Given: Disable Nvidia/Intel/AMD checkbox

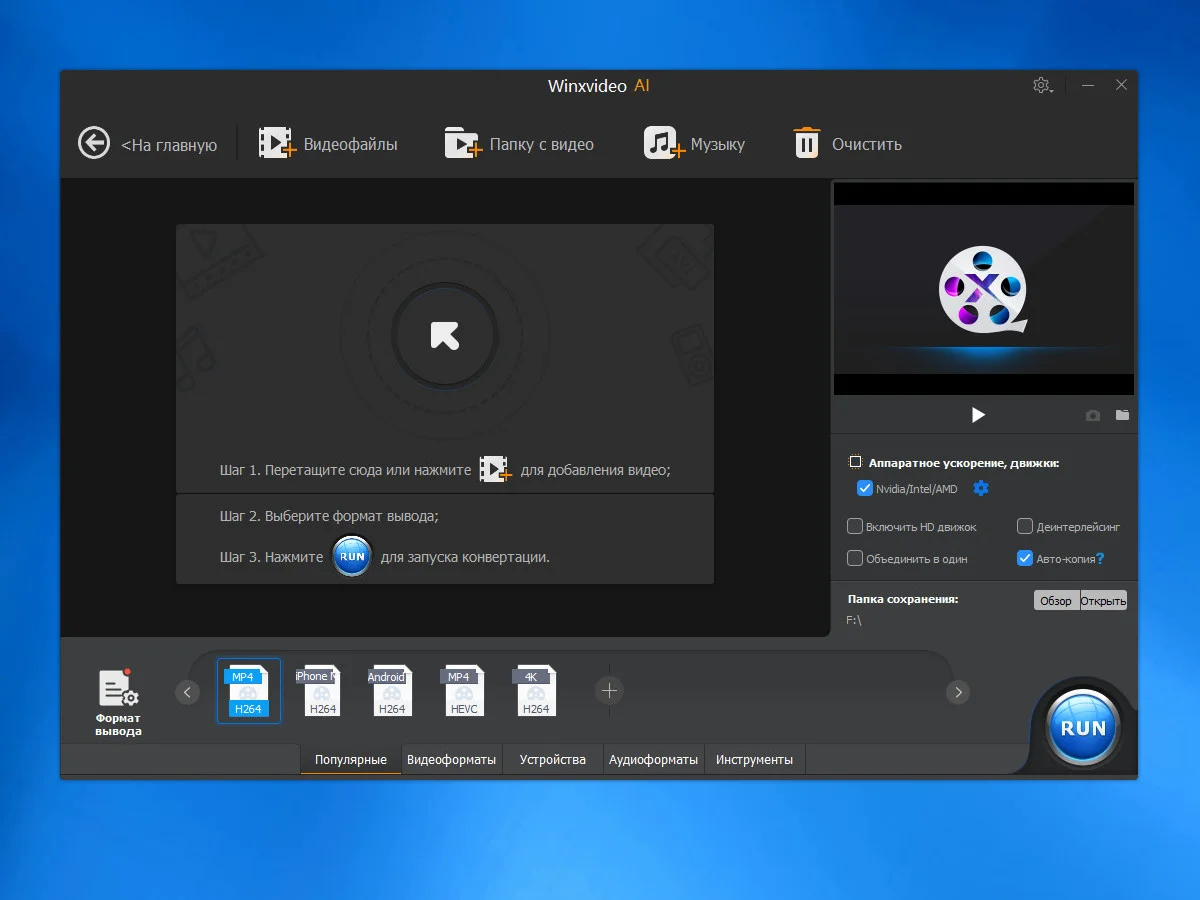Looking at the screenshot, I should [865, 489].
